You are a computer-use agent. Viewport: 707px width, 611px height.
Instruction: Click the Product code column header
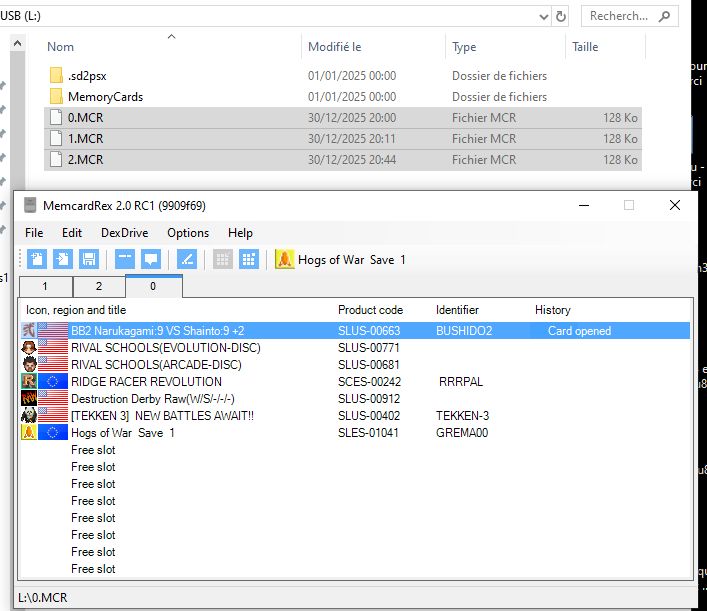point(370,310)
